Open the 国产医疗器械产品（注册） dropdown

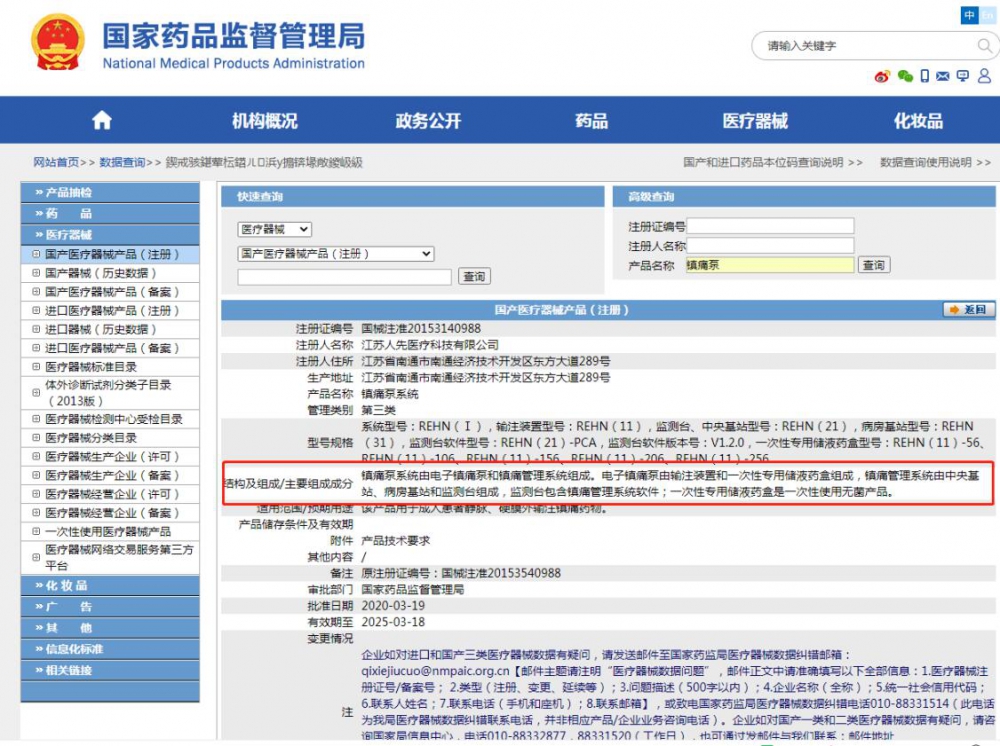click(335, 254)
